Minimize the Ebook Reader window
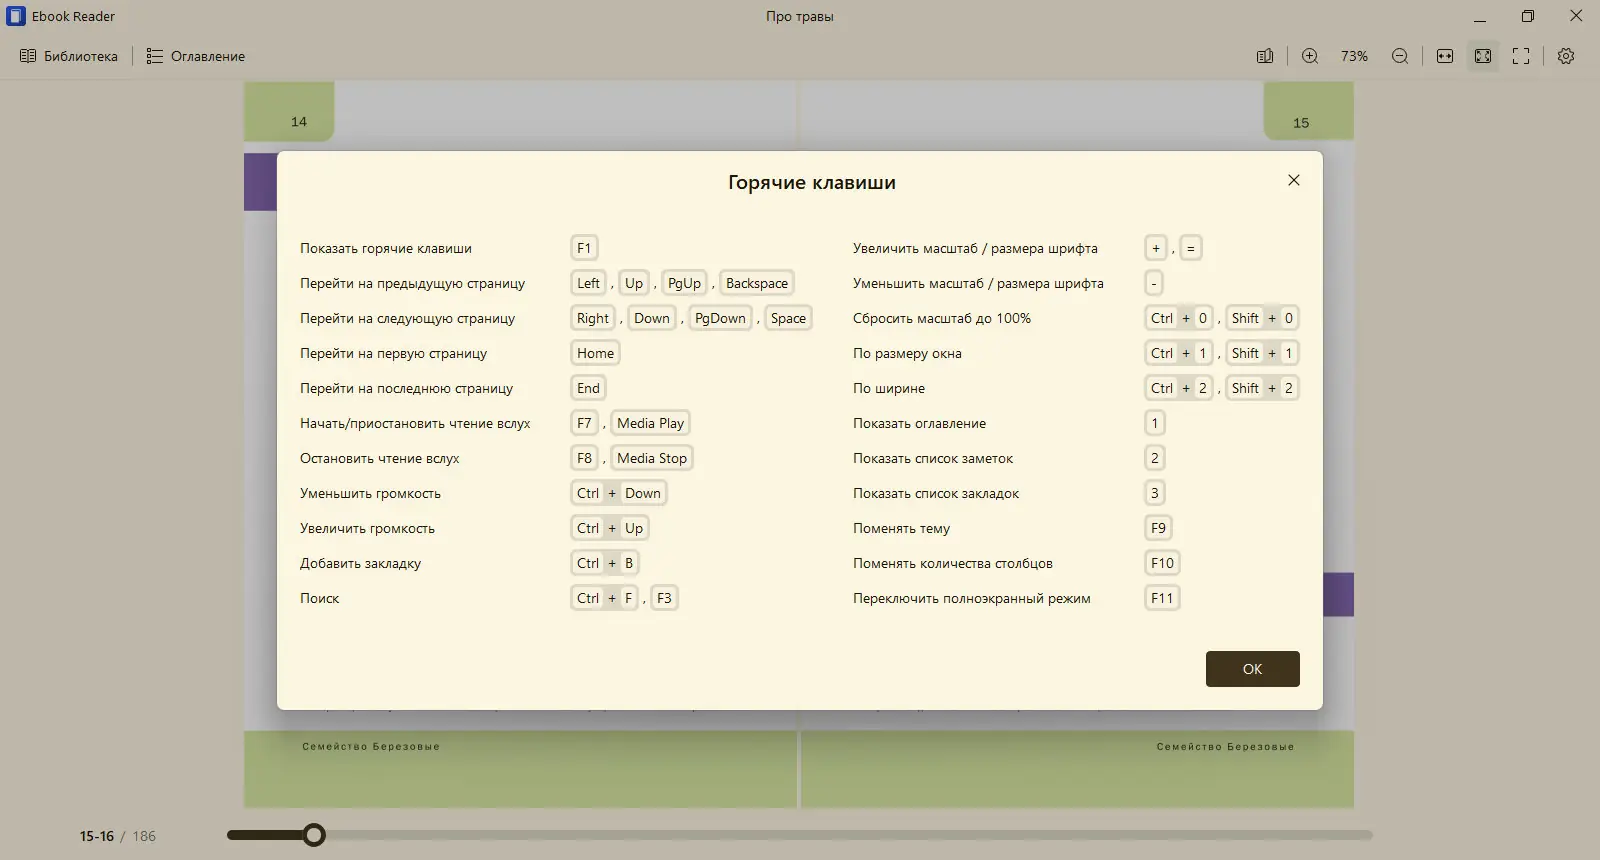 1480,16
